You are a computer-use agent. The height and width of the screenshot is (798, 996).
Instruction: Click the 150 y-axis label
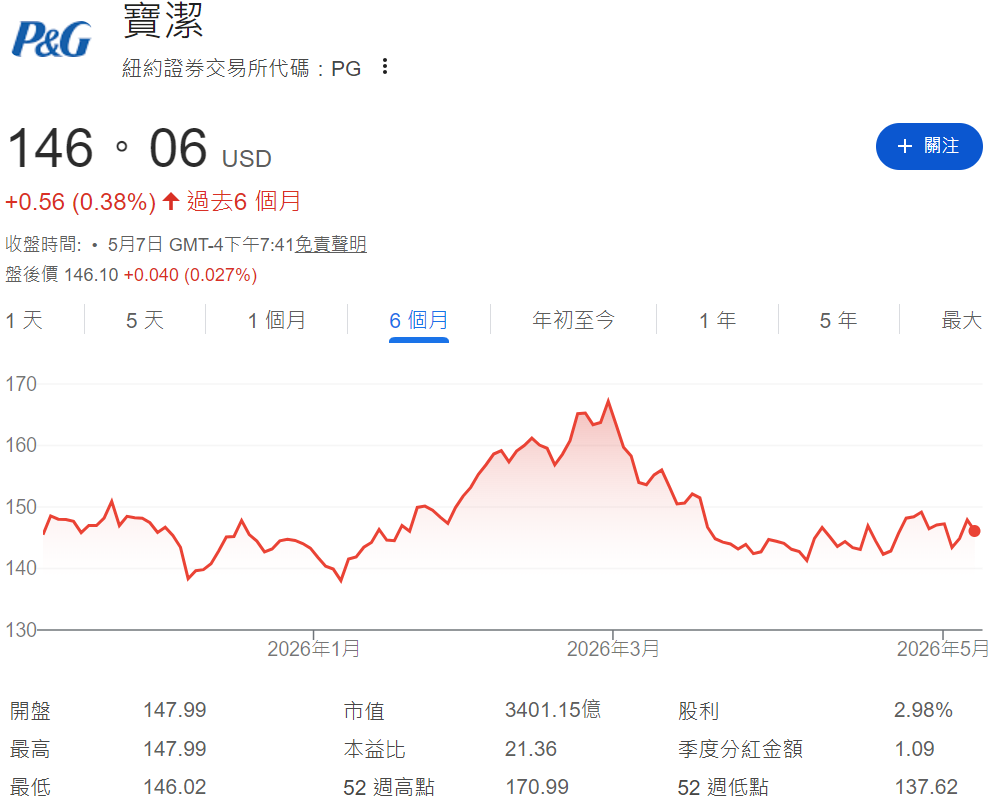pos(21,507)
